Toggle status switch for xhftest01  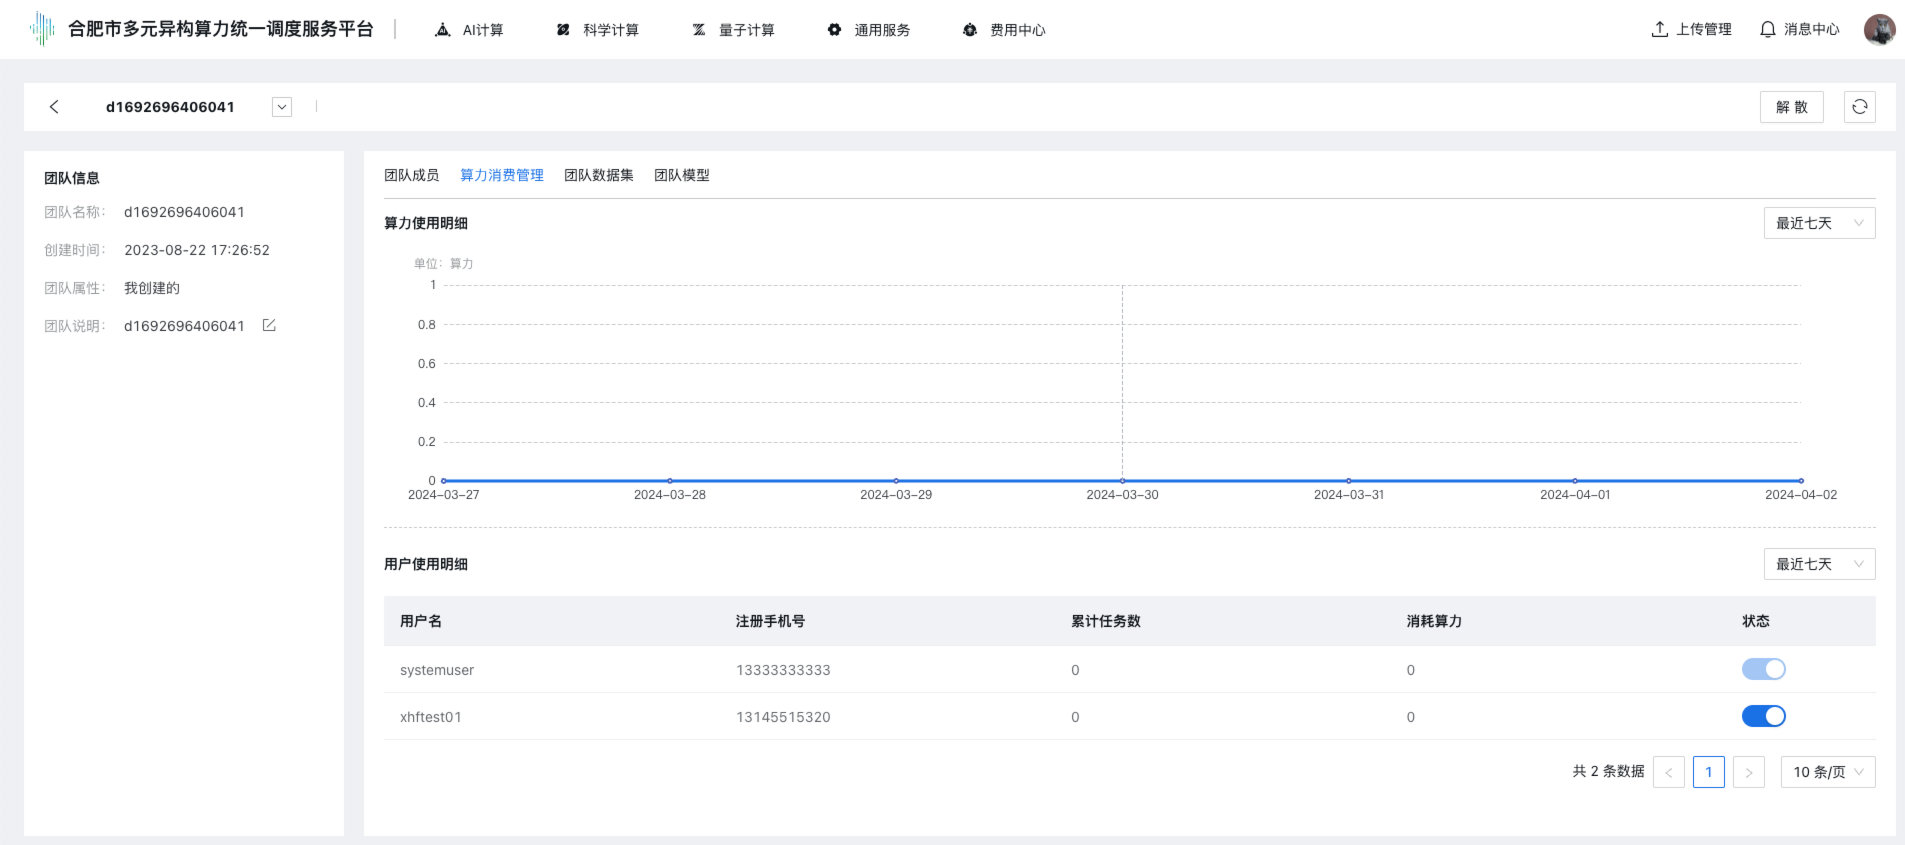tap(1763, 716)
